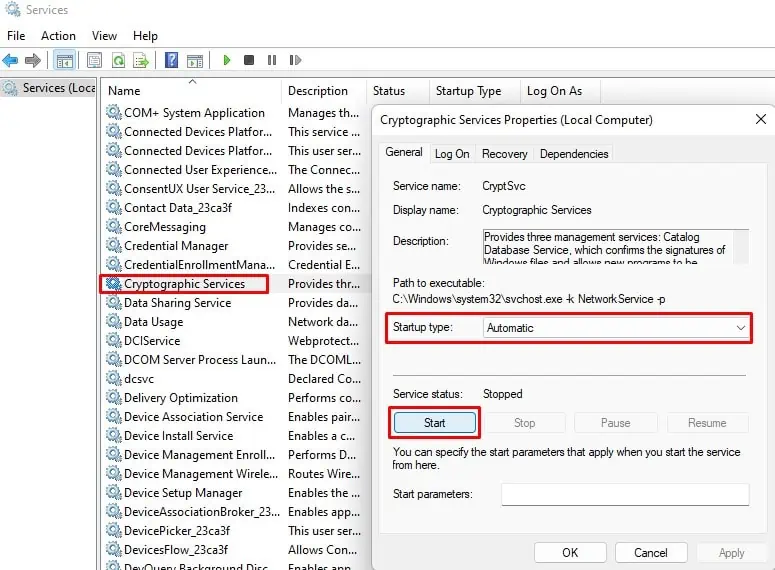Click the Stop Service toolbar icon
775x570 pixels.
[249, 60]
